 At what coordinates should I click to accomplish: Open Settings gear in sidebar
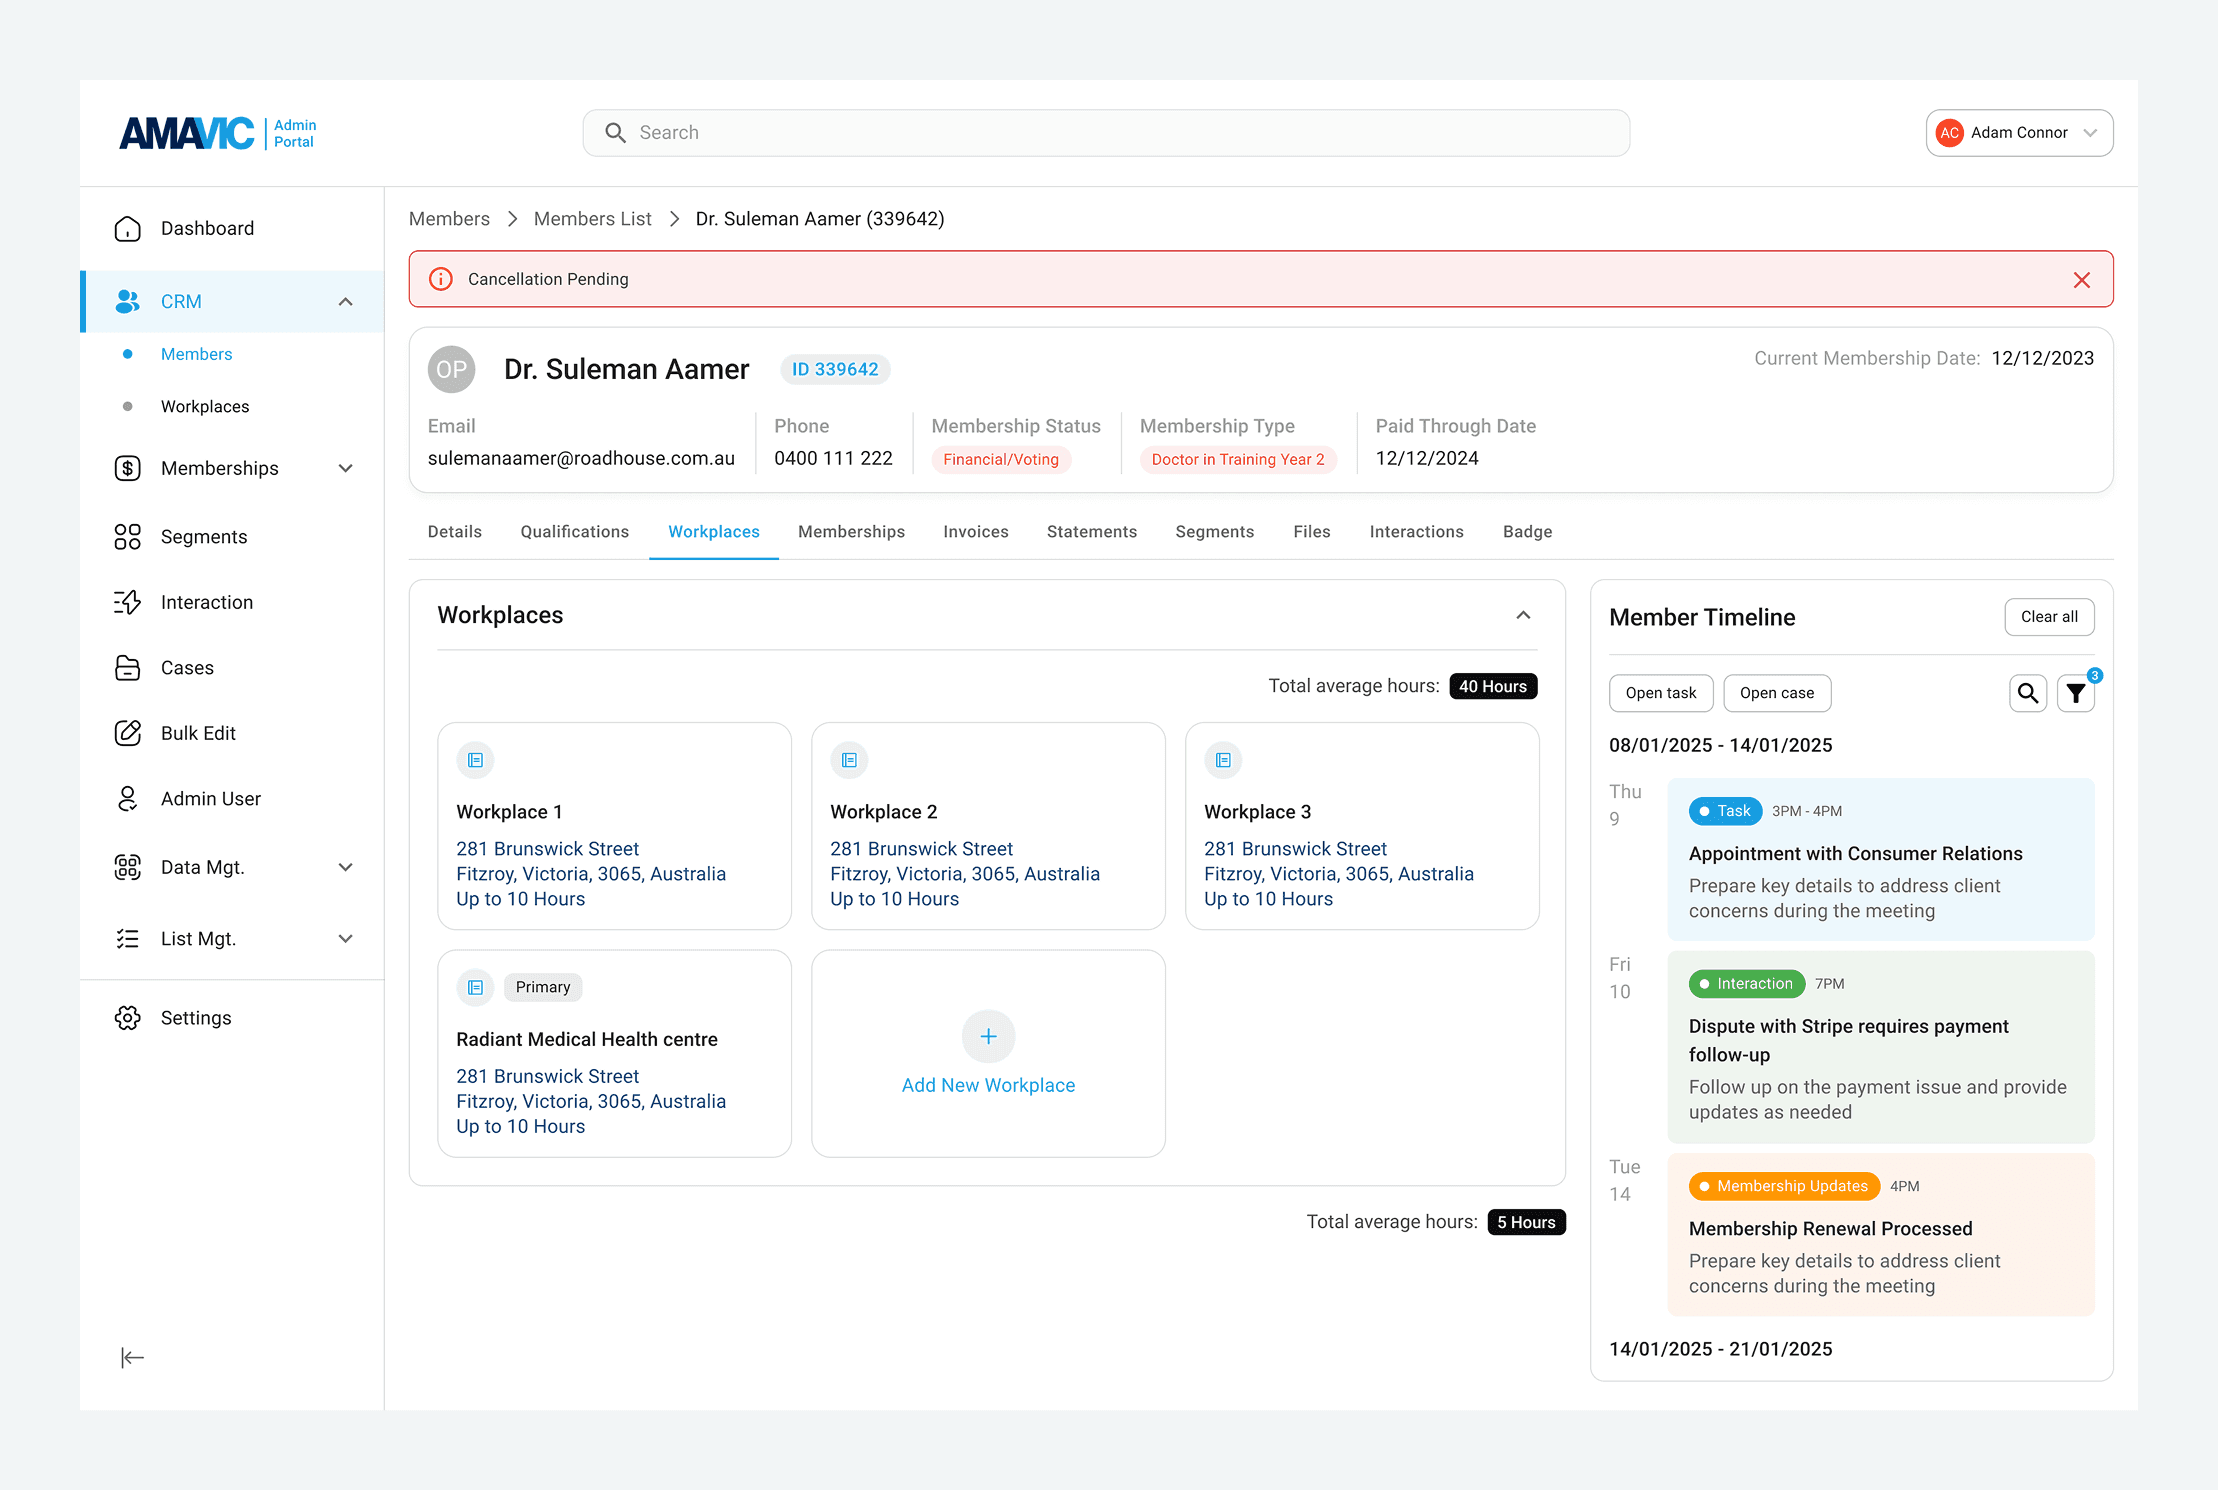pos(128,1018)
